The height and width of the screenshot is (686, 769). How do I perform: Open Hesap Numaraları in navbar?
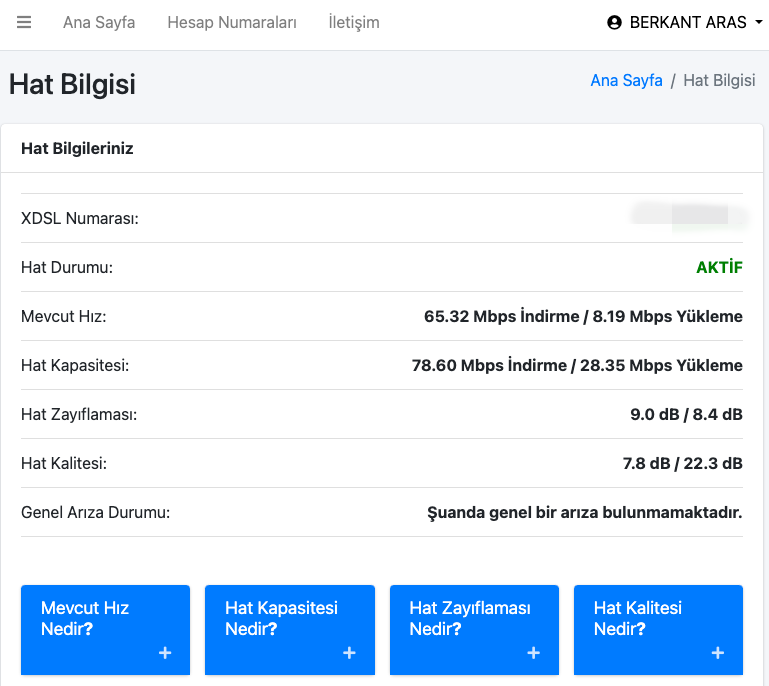coord(232,22)
